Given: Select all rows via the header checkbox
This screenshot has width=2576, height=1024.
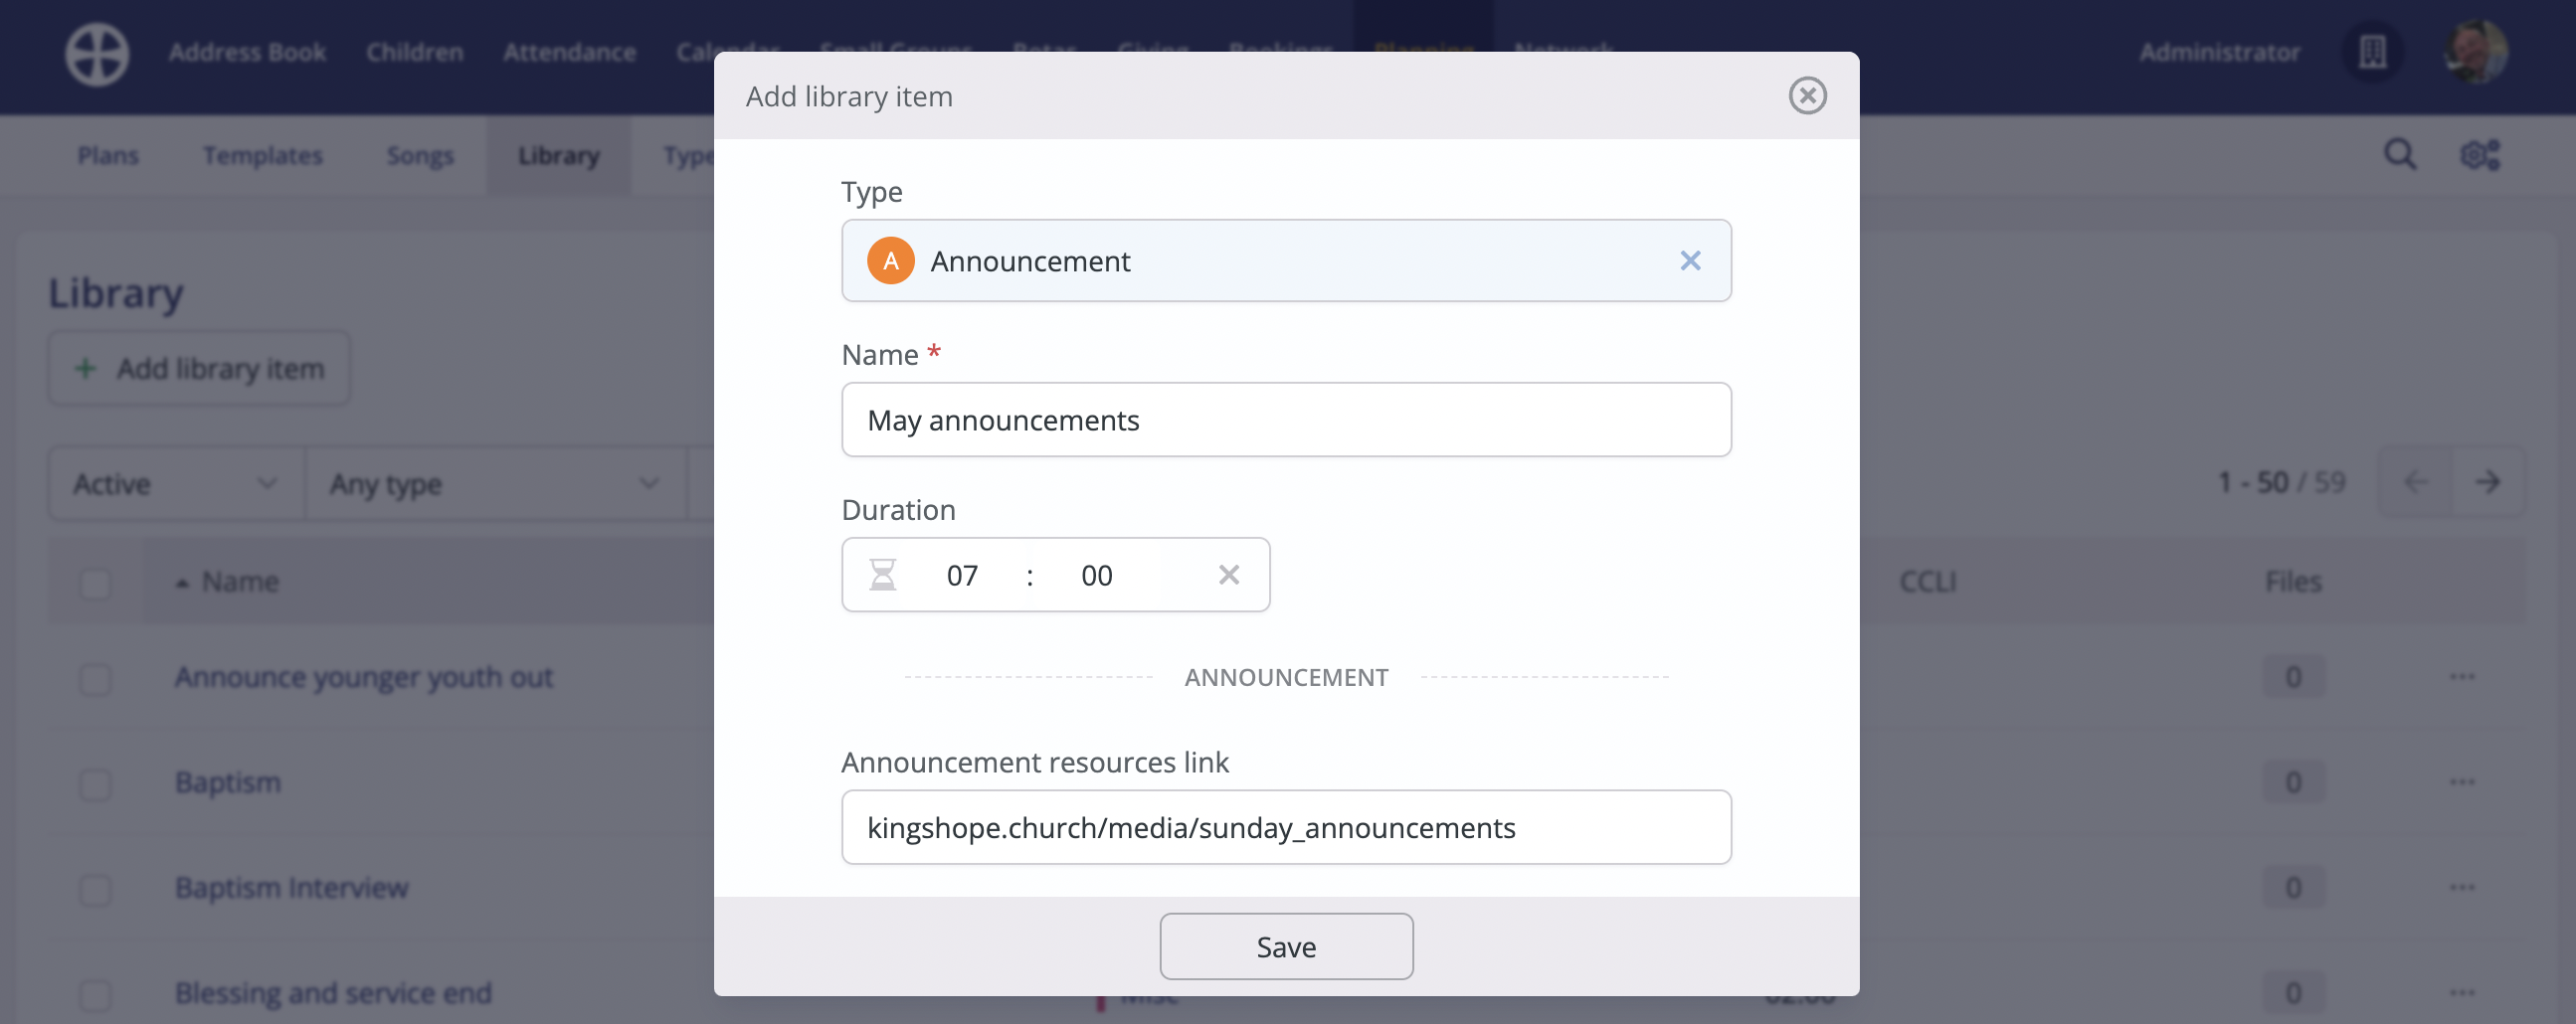Looking at the screenshot, I should 94,581.
